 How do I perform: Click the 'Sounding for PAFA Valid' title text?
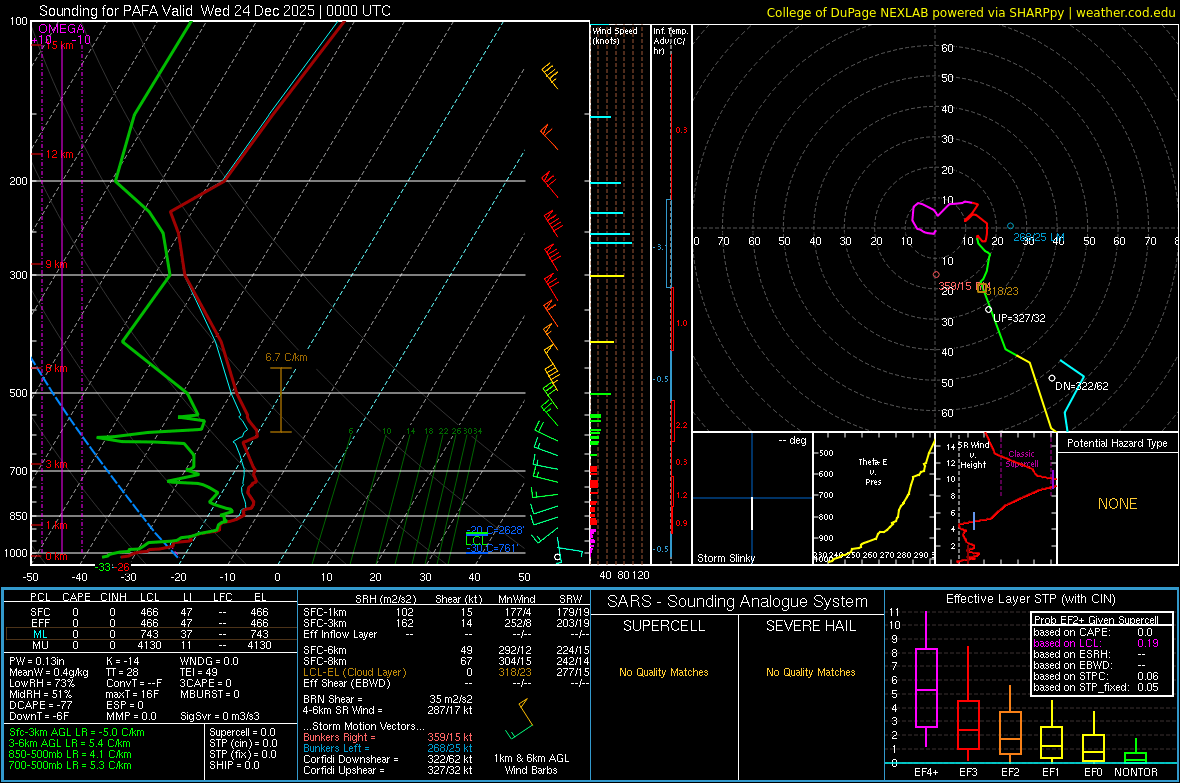(x=116, y=11)
